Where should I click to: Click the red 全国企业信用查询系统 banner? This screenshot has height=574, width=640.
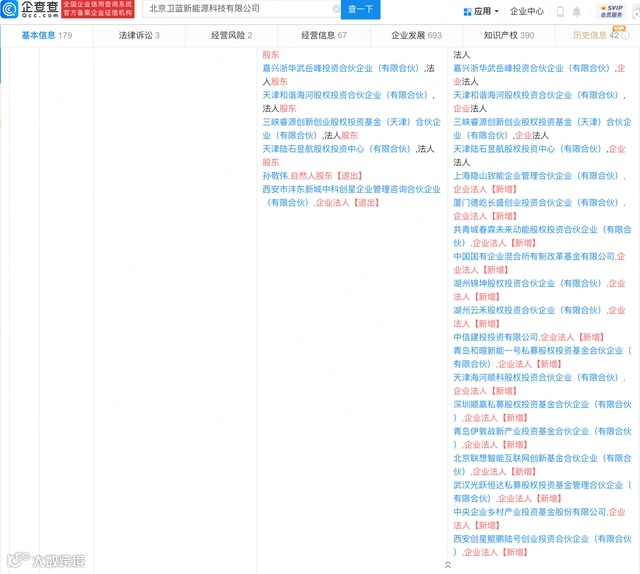pos(98,9)
